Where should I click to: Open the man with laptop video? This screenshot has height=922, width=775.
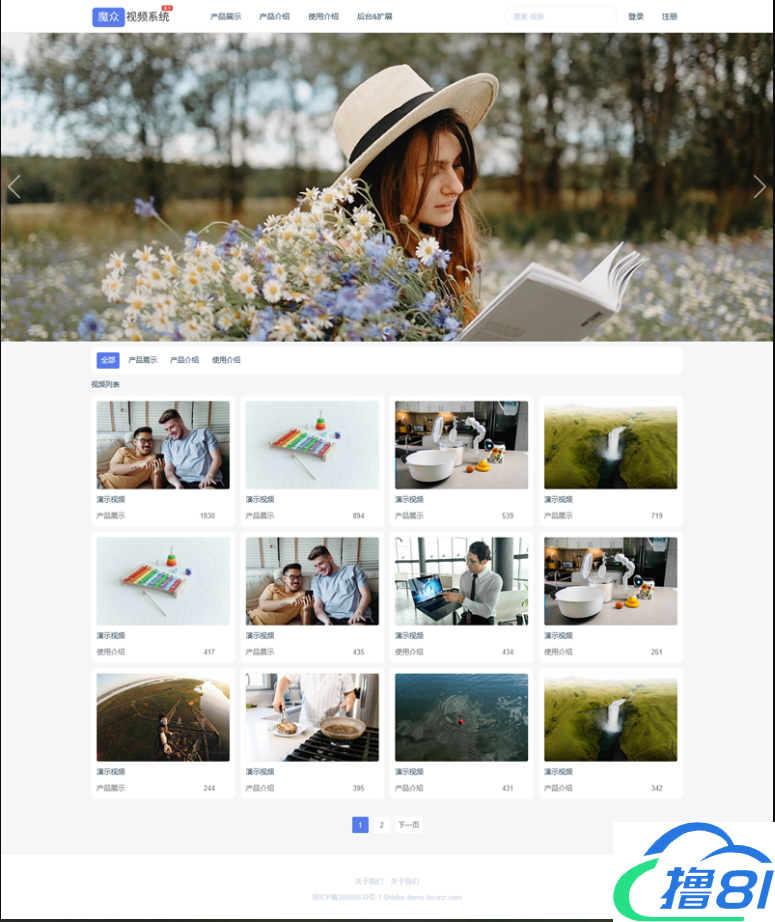461,581
